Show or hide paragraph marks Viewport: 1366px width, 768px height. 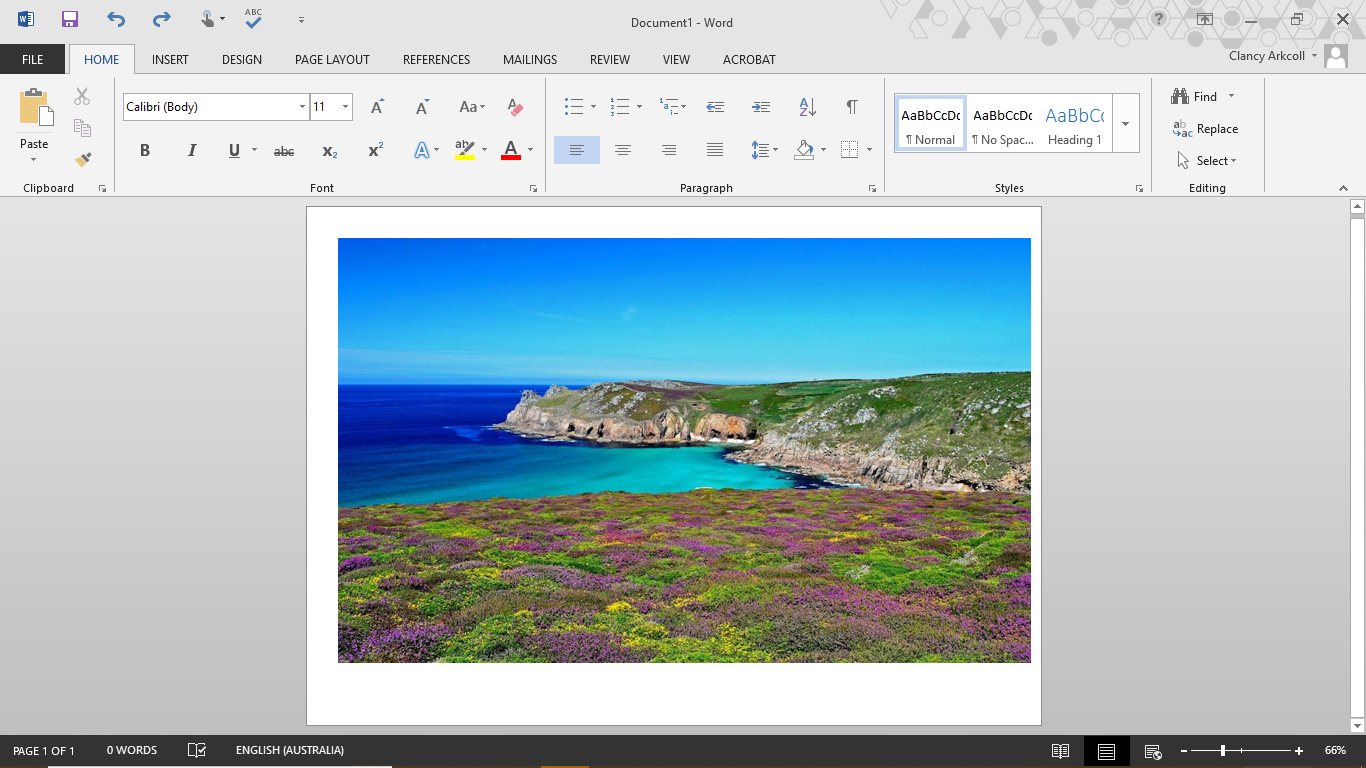point(852,107)
